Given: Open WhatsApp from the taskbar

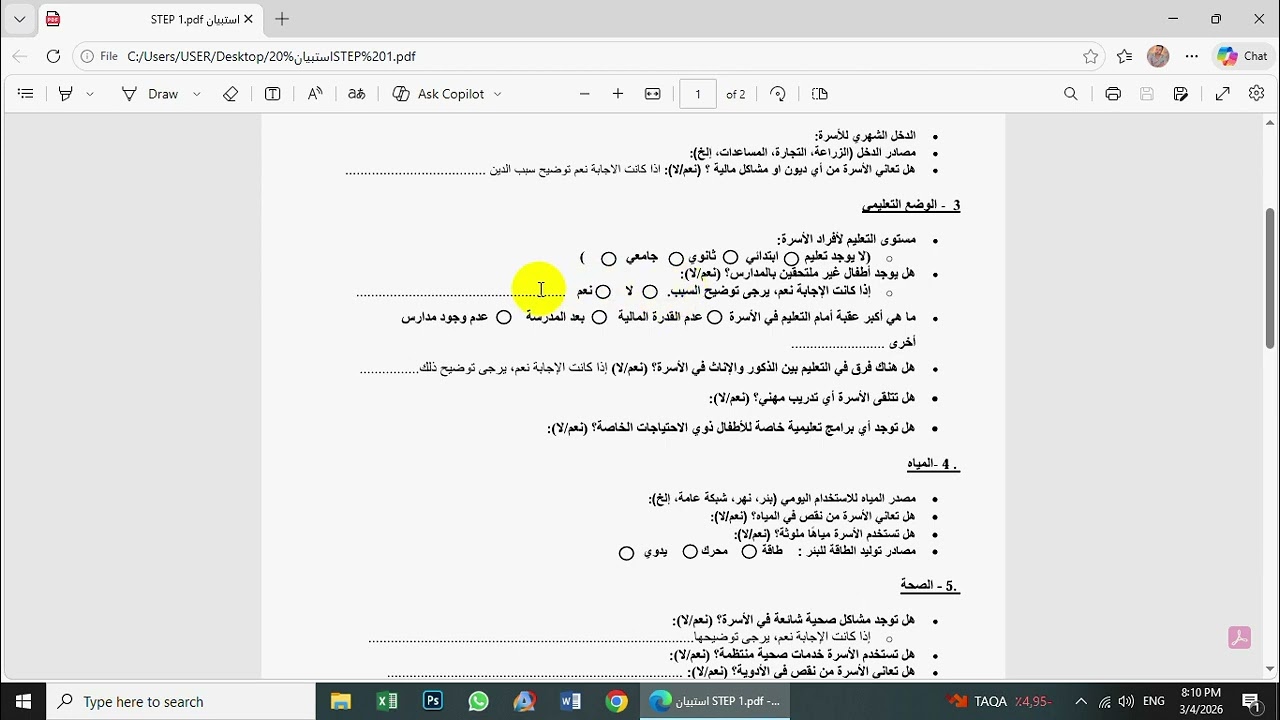Looking at the screenshot, I should click(479, 701).
